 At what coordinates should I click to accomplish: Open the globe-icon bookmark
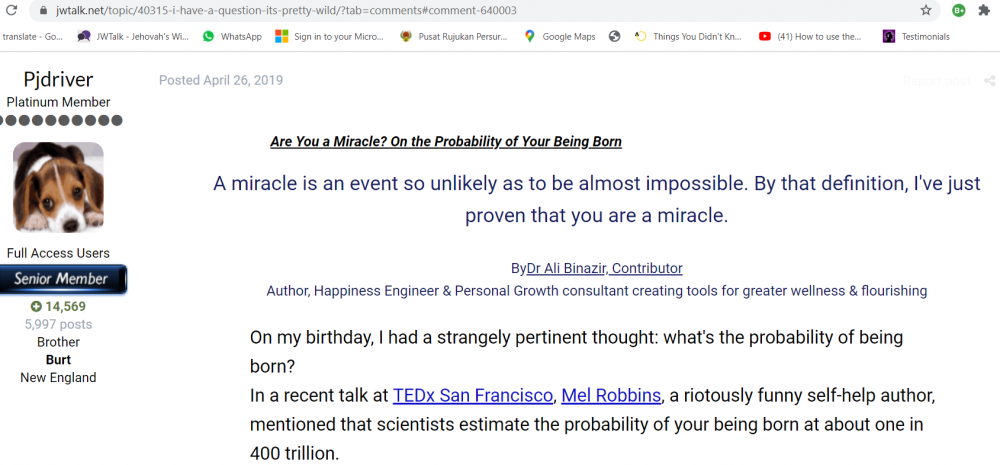pyautogui.click(x=614, y=37)
